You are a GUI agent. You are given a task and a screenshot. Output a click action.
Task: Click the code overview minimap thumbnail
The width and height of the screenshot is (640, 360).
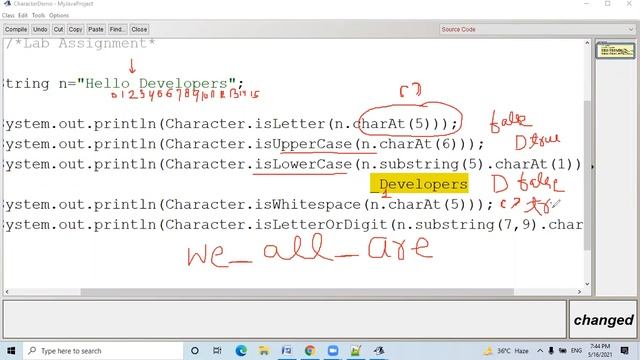pyautogui.click(x=615, y=51)
